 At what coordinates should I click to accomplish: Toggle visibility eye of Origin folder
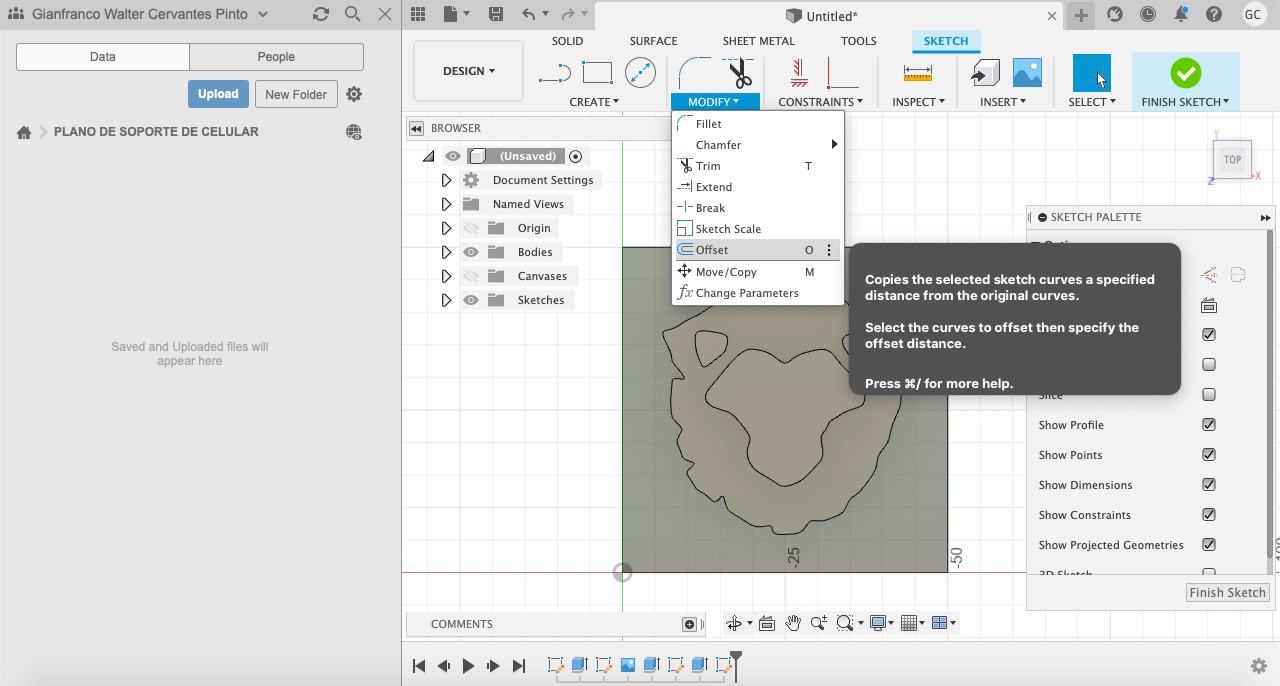click(x=471, y=228)
